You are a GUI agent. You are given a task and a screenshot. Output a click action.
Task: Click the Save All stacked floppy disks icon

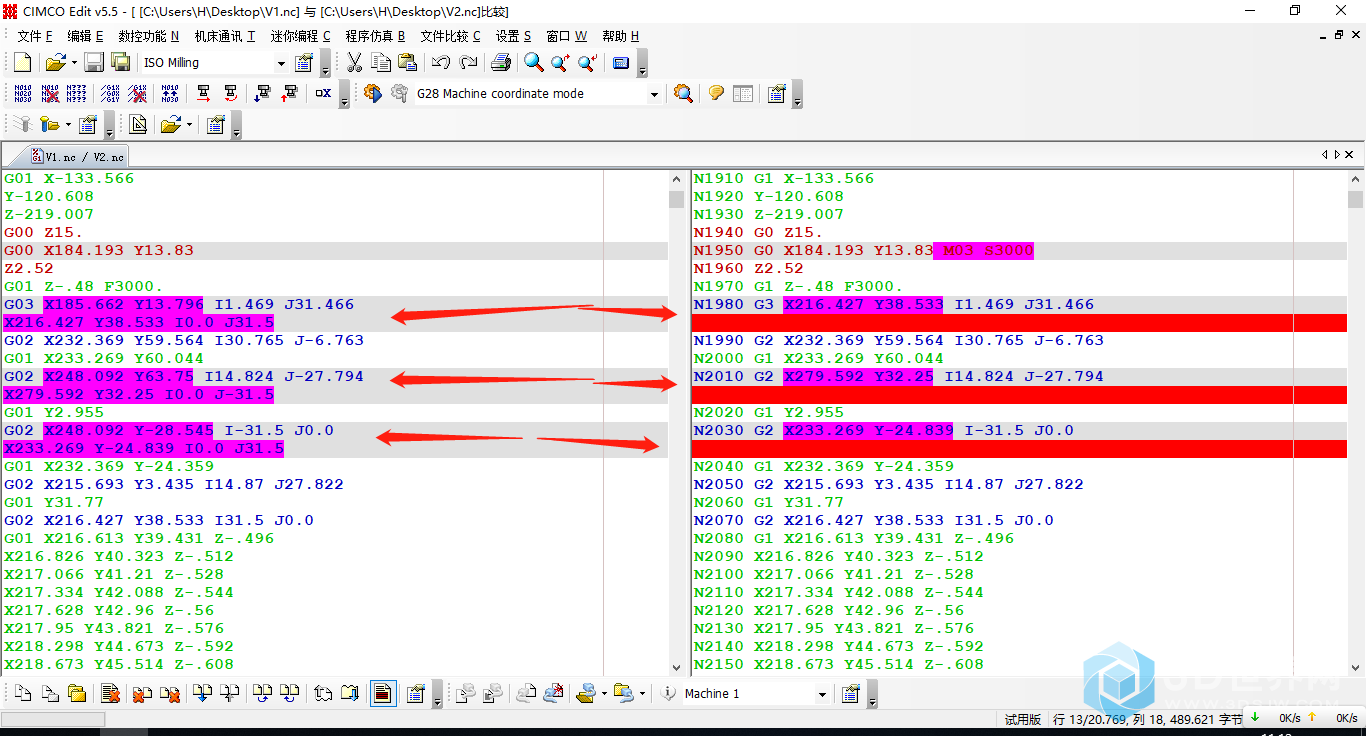tap(120, 62)
